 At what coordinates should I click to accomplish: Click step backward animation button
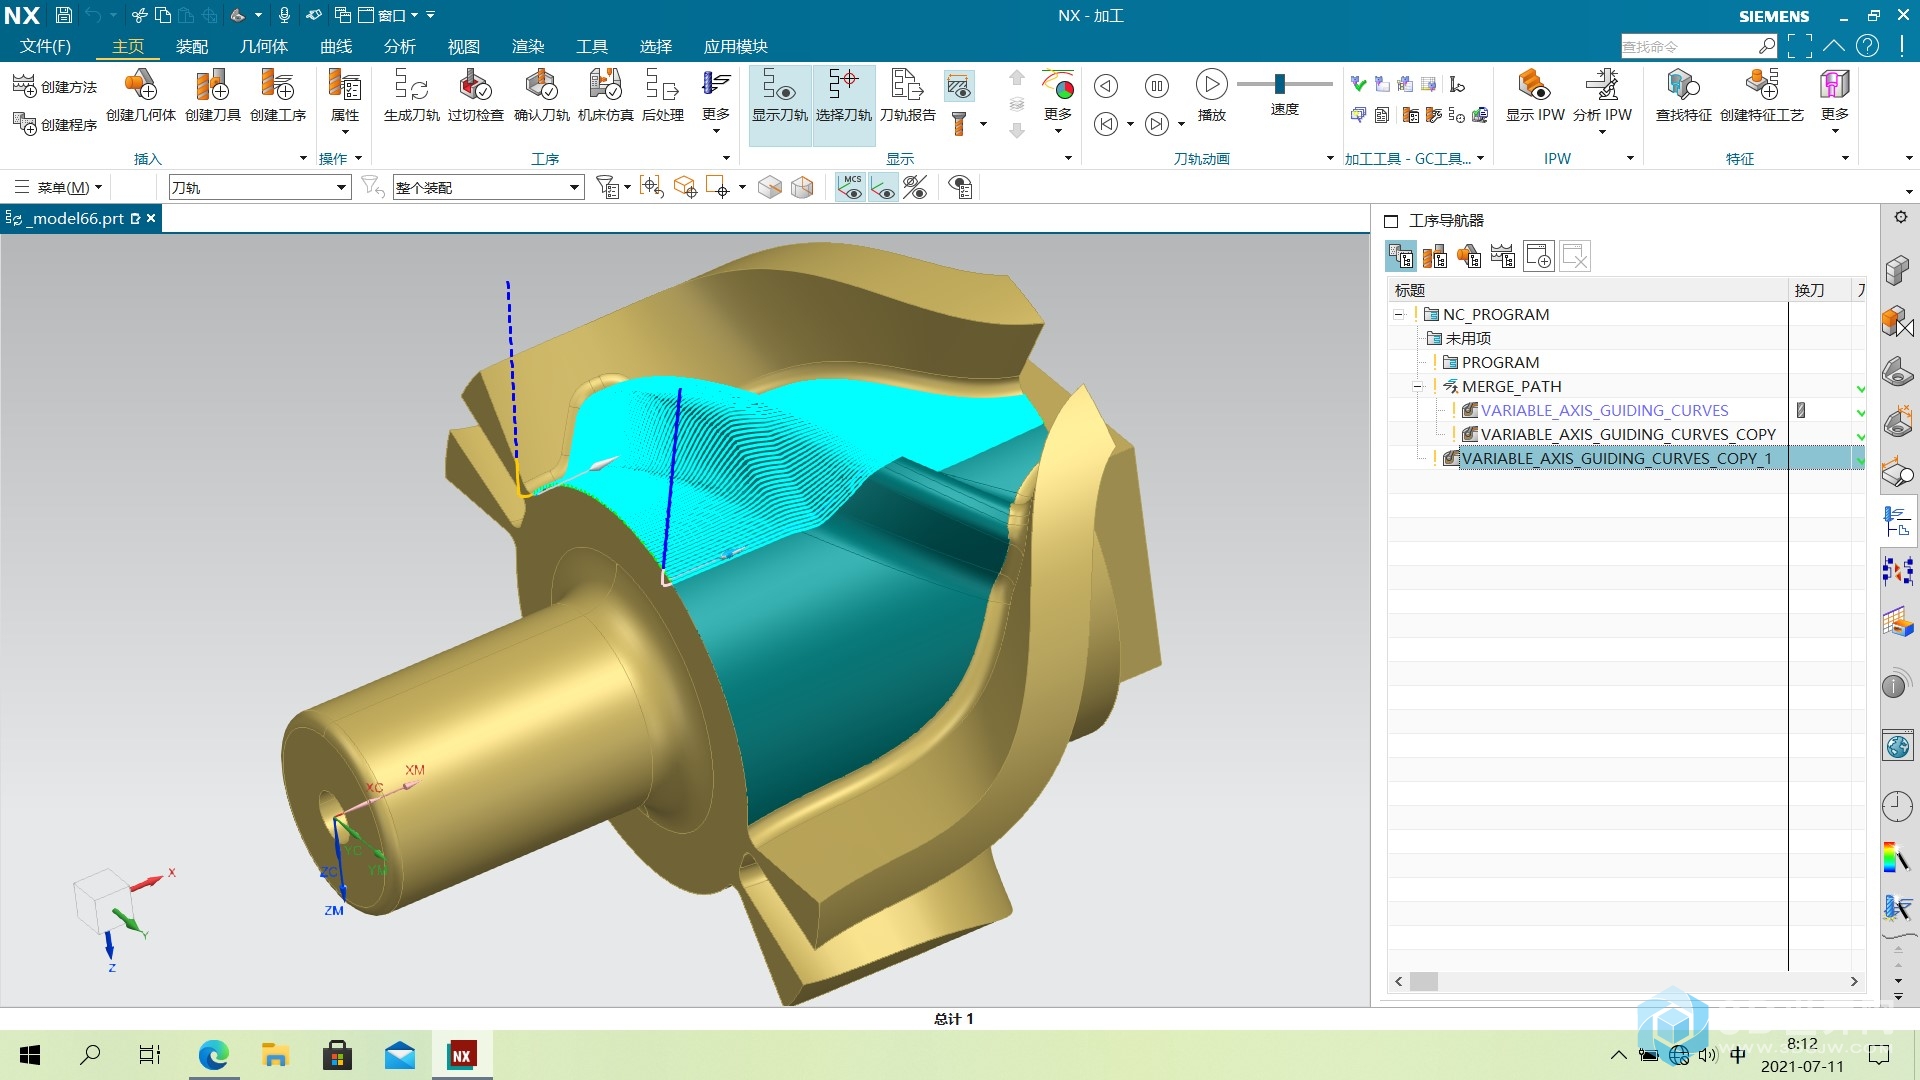coord(1106,124)
